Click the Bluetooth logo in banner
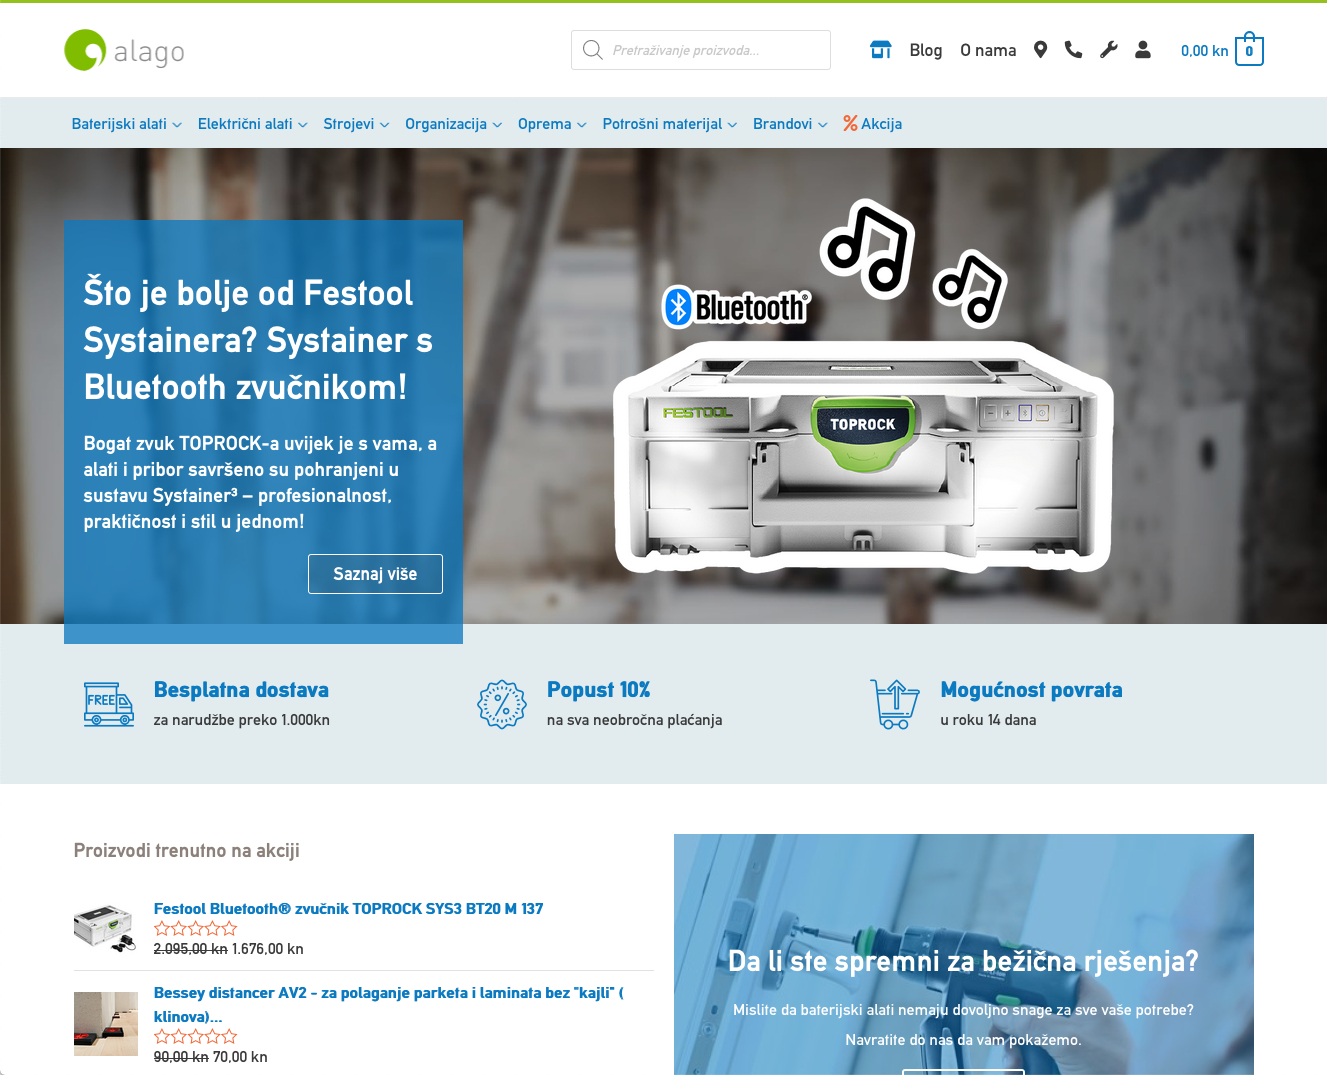Image resolution: width=1327 pixels, height=1075 pixels. pos(737,307)
